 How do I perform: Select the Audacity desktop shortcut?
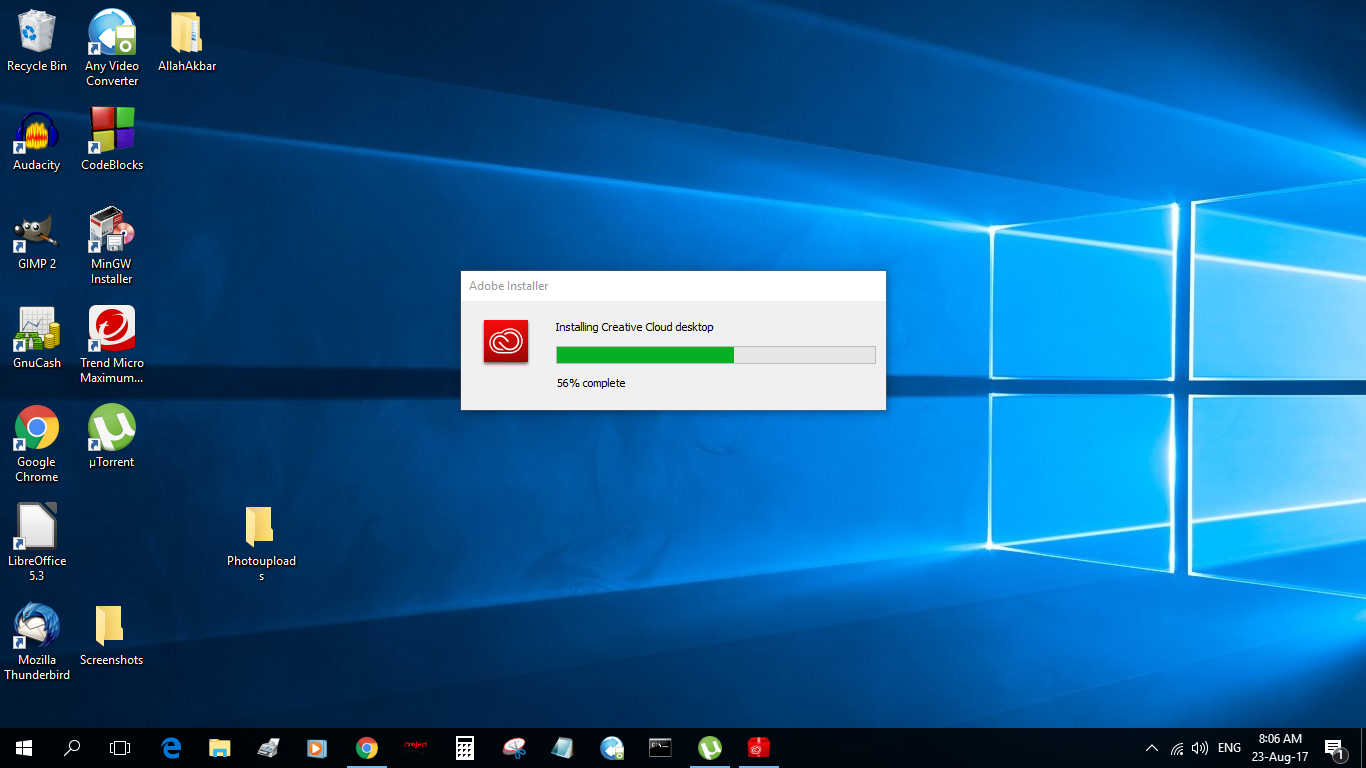click(37, 140)
